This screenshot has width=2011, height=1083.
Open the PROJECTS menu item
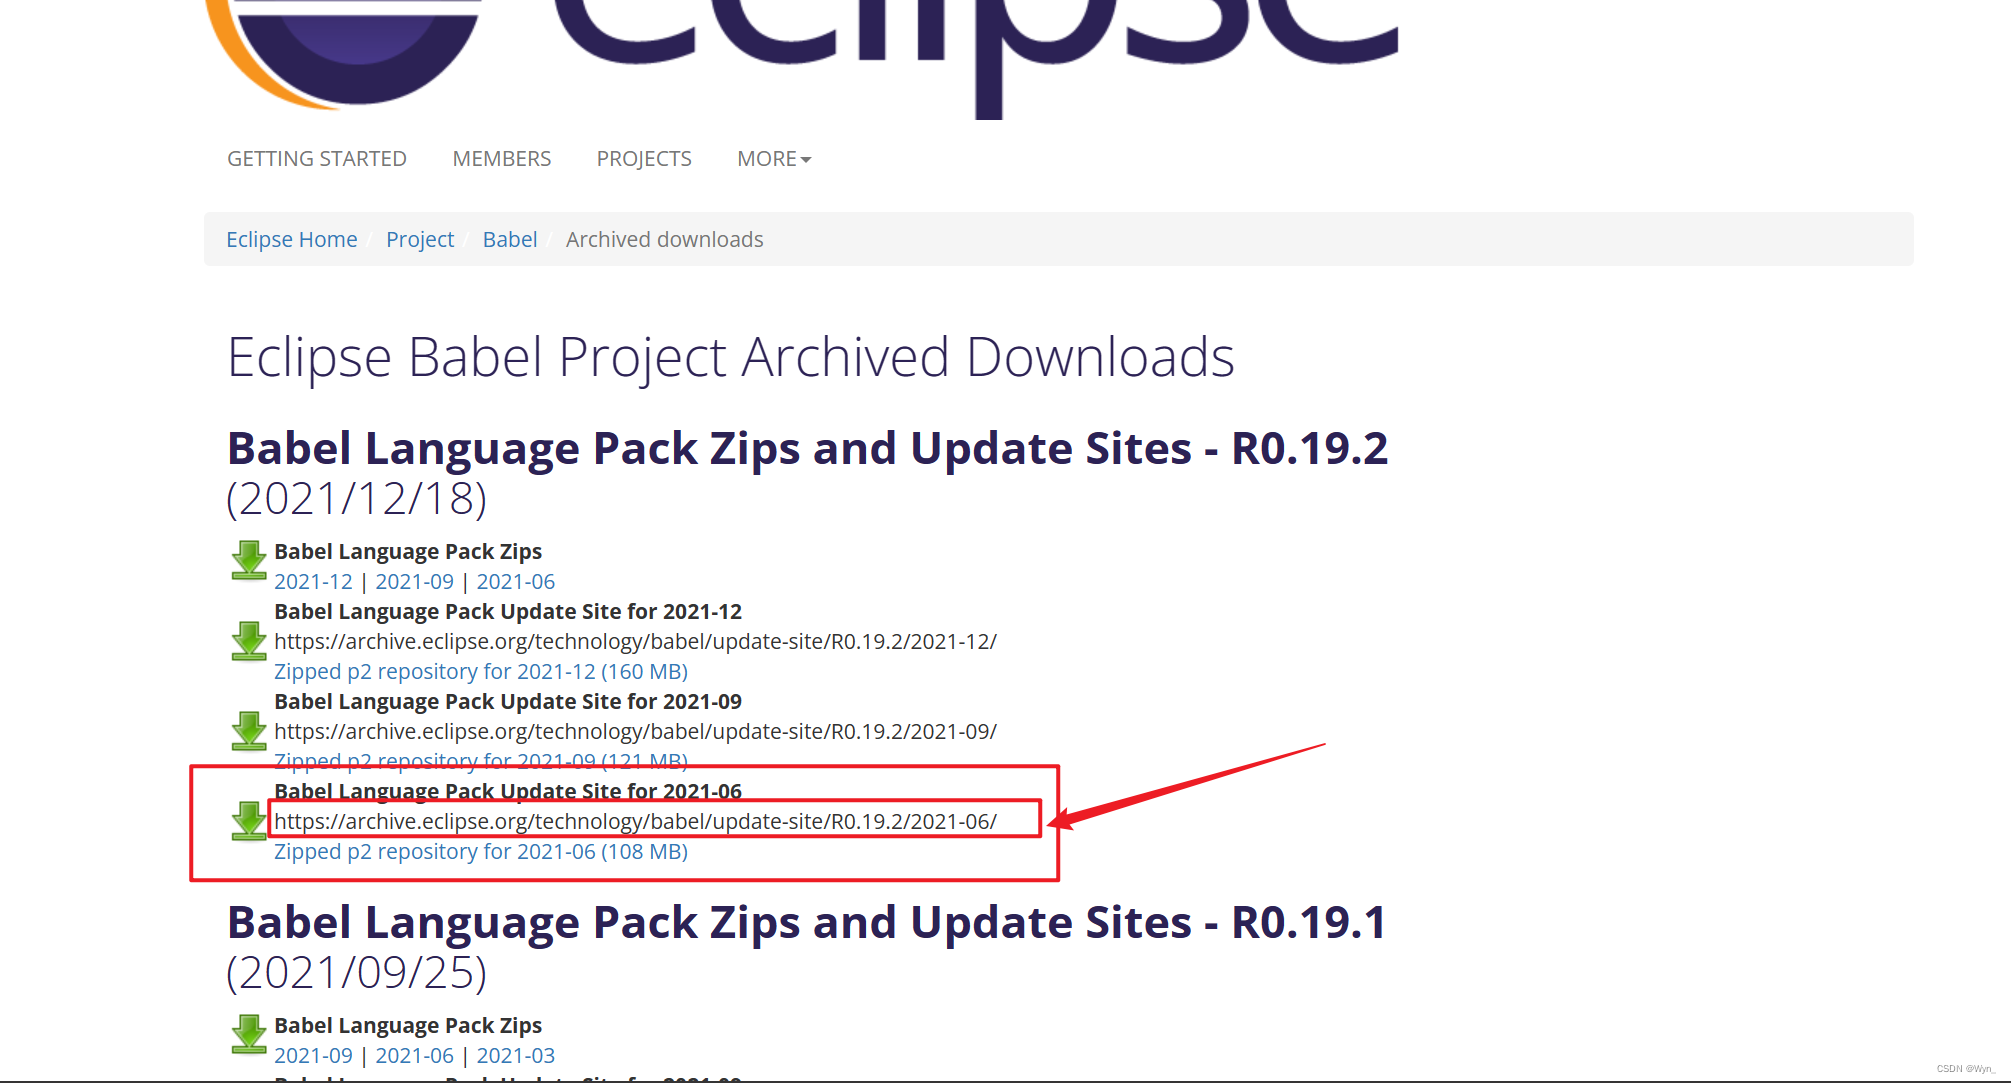pos(643,159)
